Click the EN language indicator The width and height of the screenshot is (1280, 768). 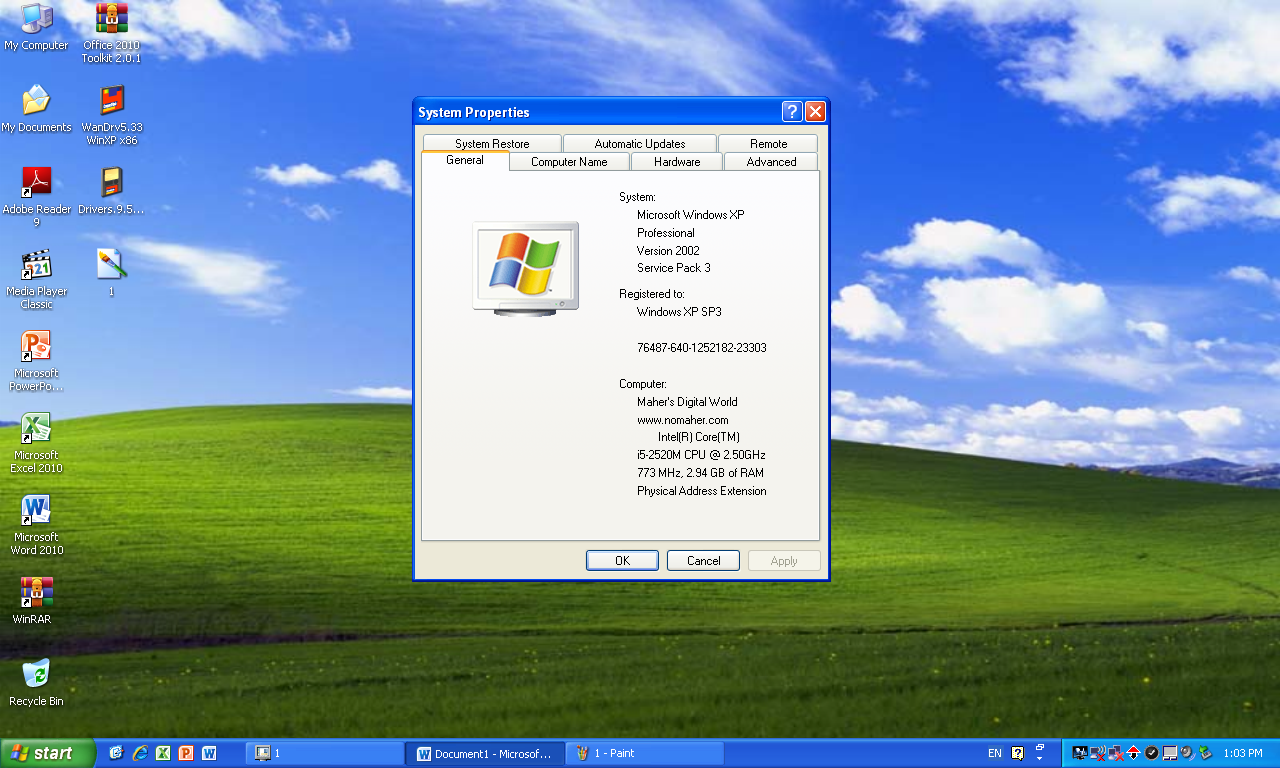click(995, 753)
